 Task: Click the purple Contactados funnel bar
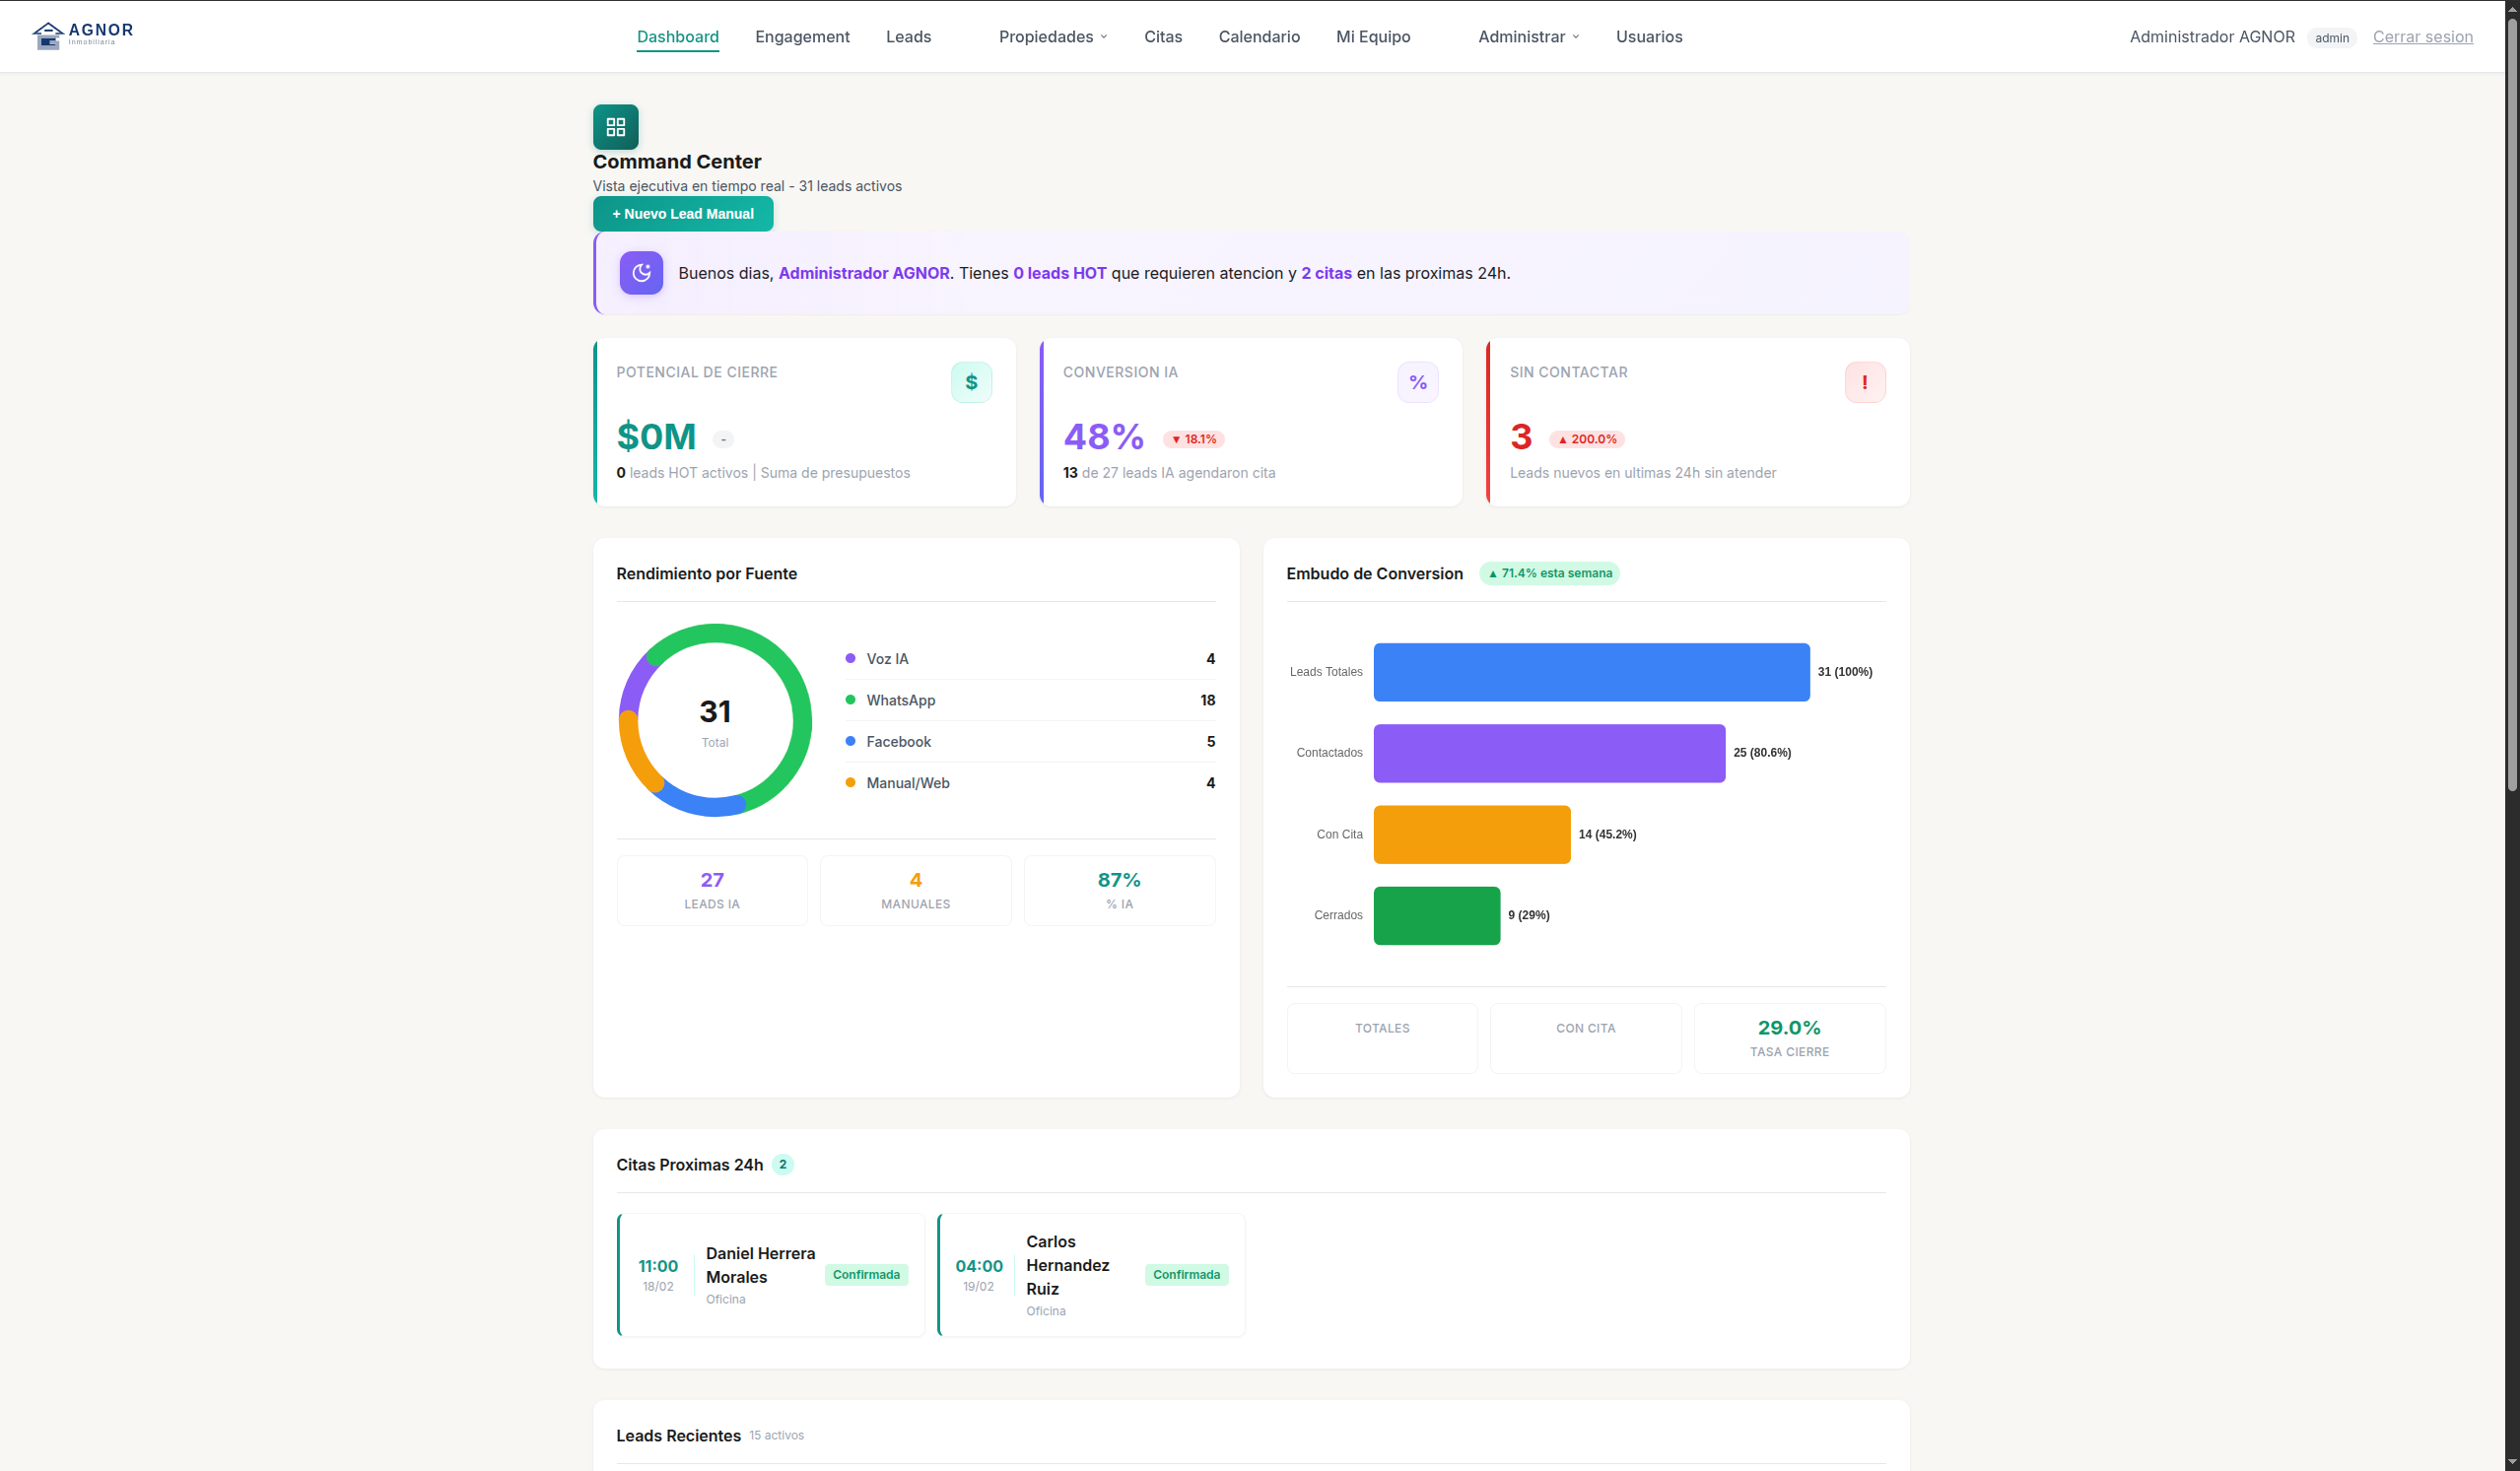[1549, 753]
